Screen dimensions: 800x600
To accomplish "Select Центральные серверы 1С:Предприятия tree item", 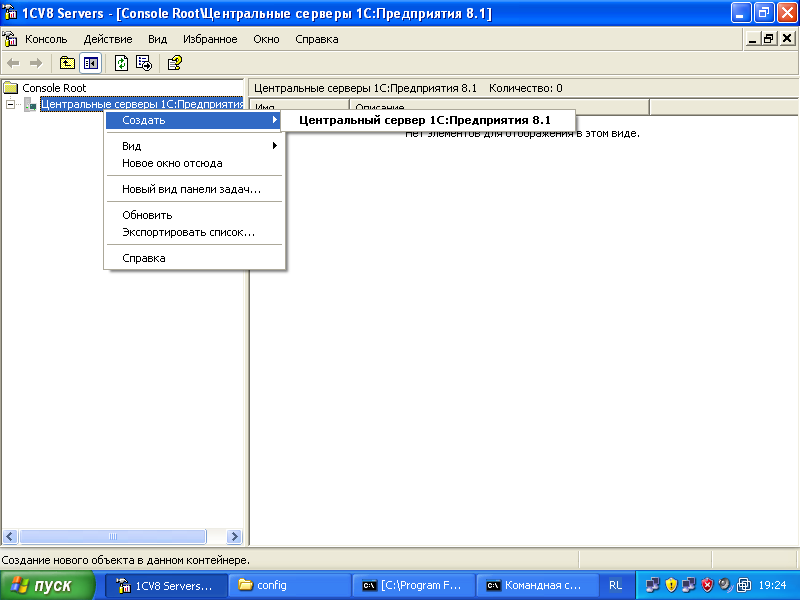I will point(142,104).
